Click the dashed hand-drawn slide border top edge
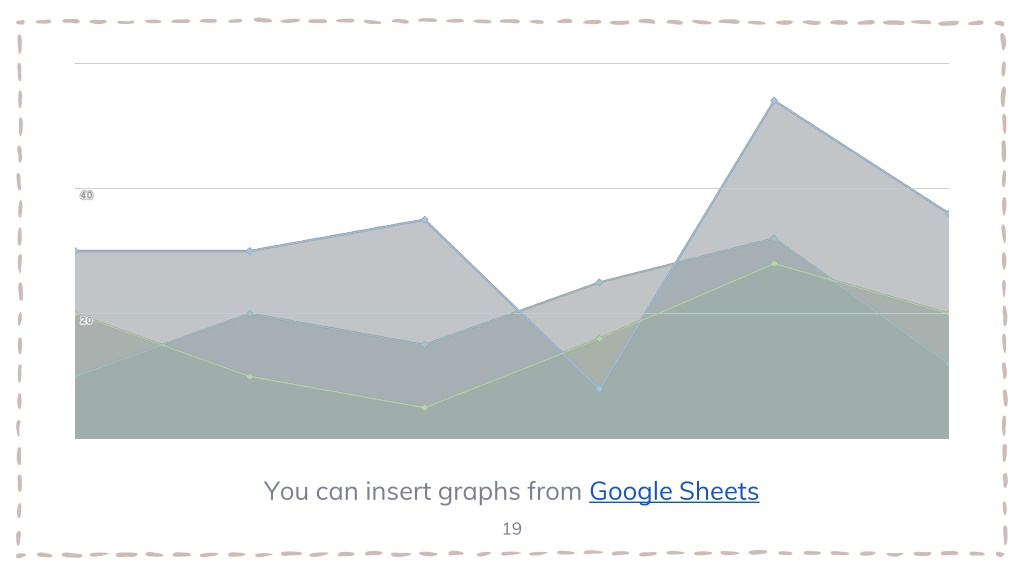The image size is (1024, 576). [x=512, y=22]
